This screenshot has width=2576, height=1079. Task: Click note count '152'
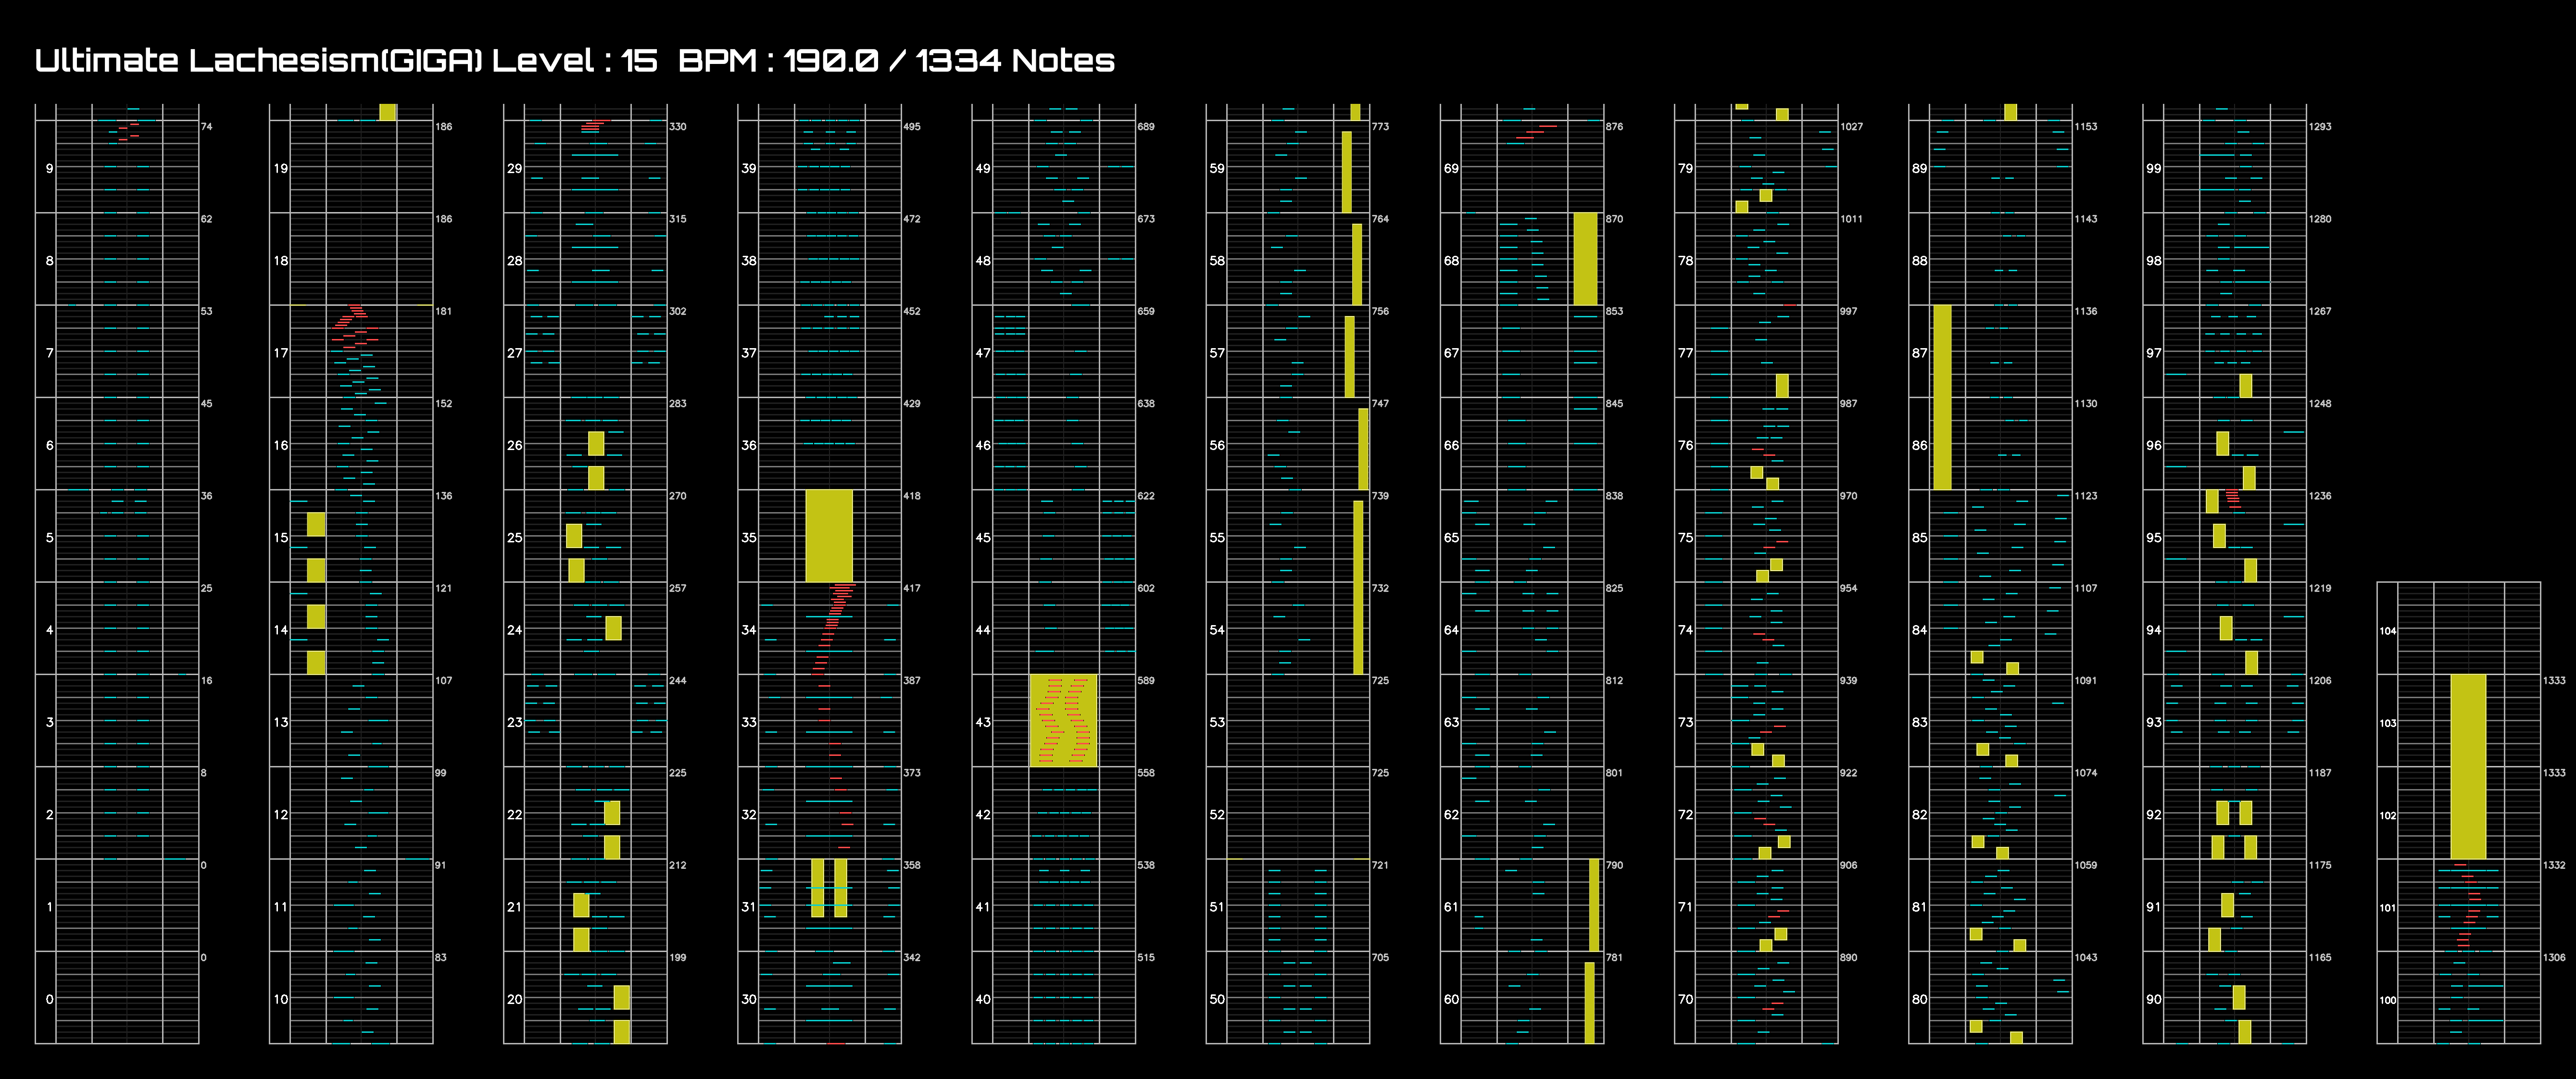pos(443,404)
